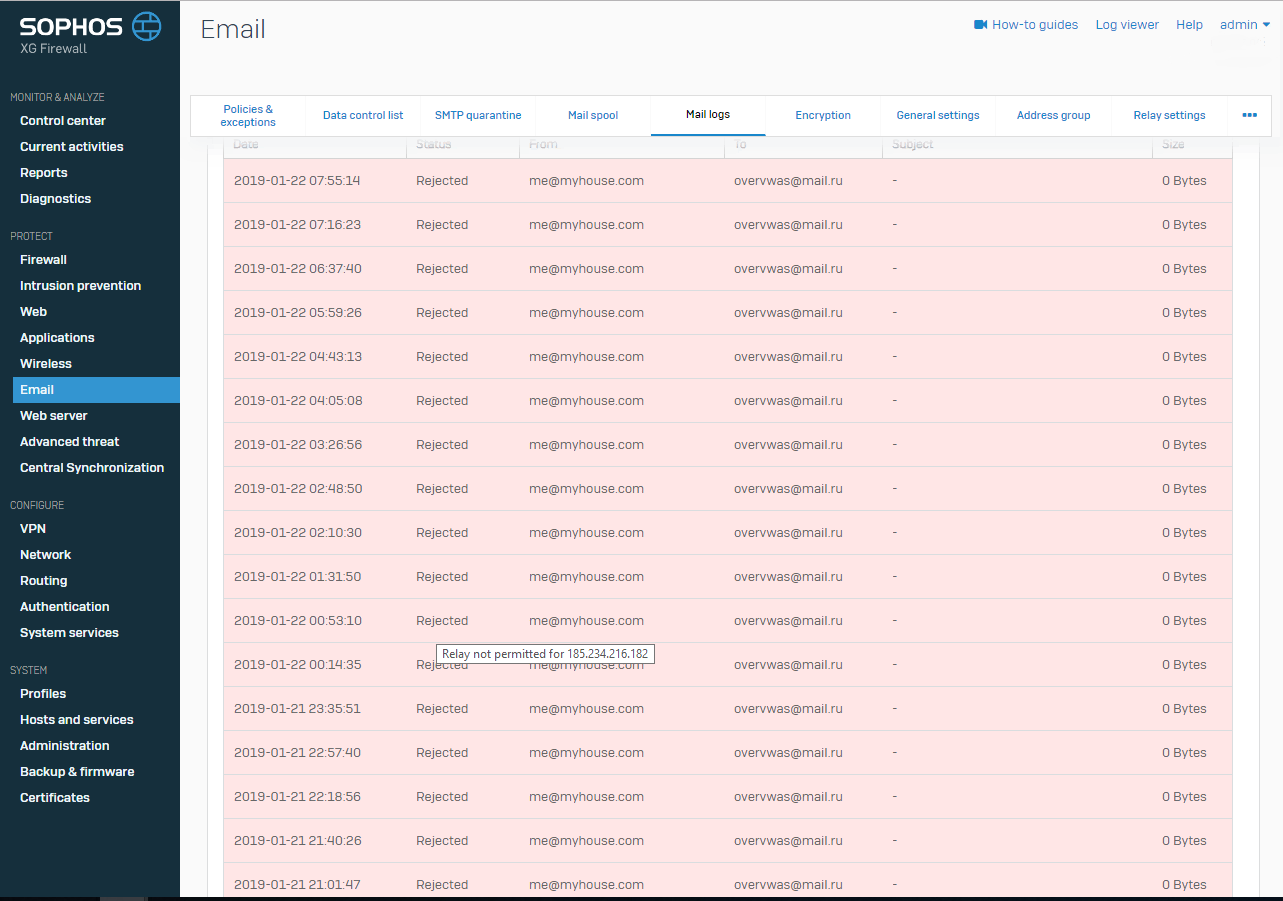Open Control center in sidebar
1283x901 pixels.
[63, 120]
